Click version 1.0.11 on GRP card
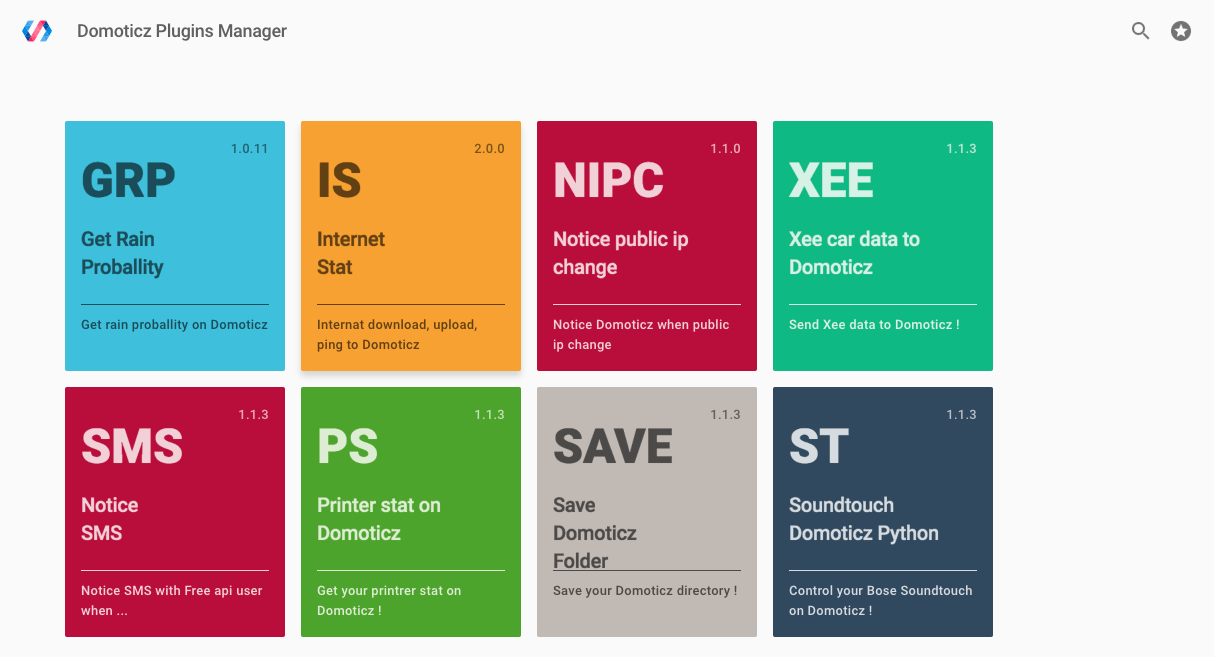The height and width of the screenshot is (657, 1214). click(x=250, y=149)
